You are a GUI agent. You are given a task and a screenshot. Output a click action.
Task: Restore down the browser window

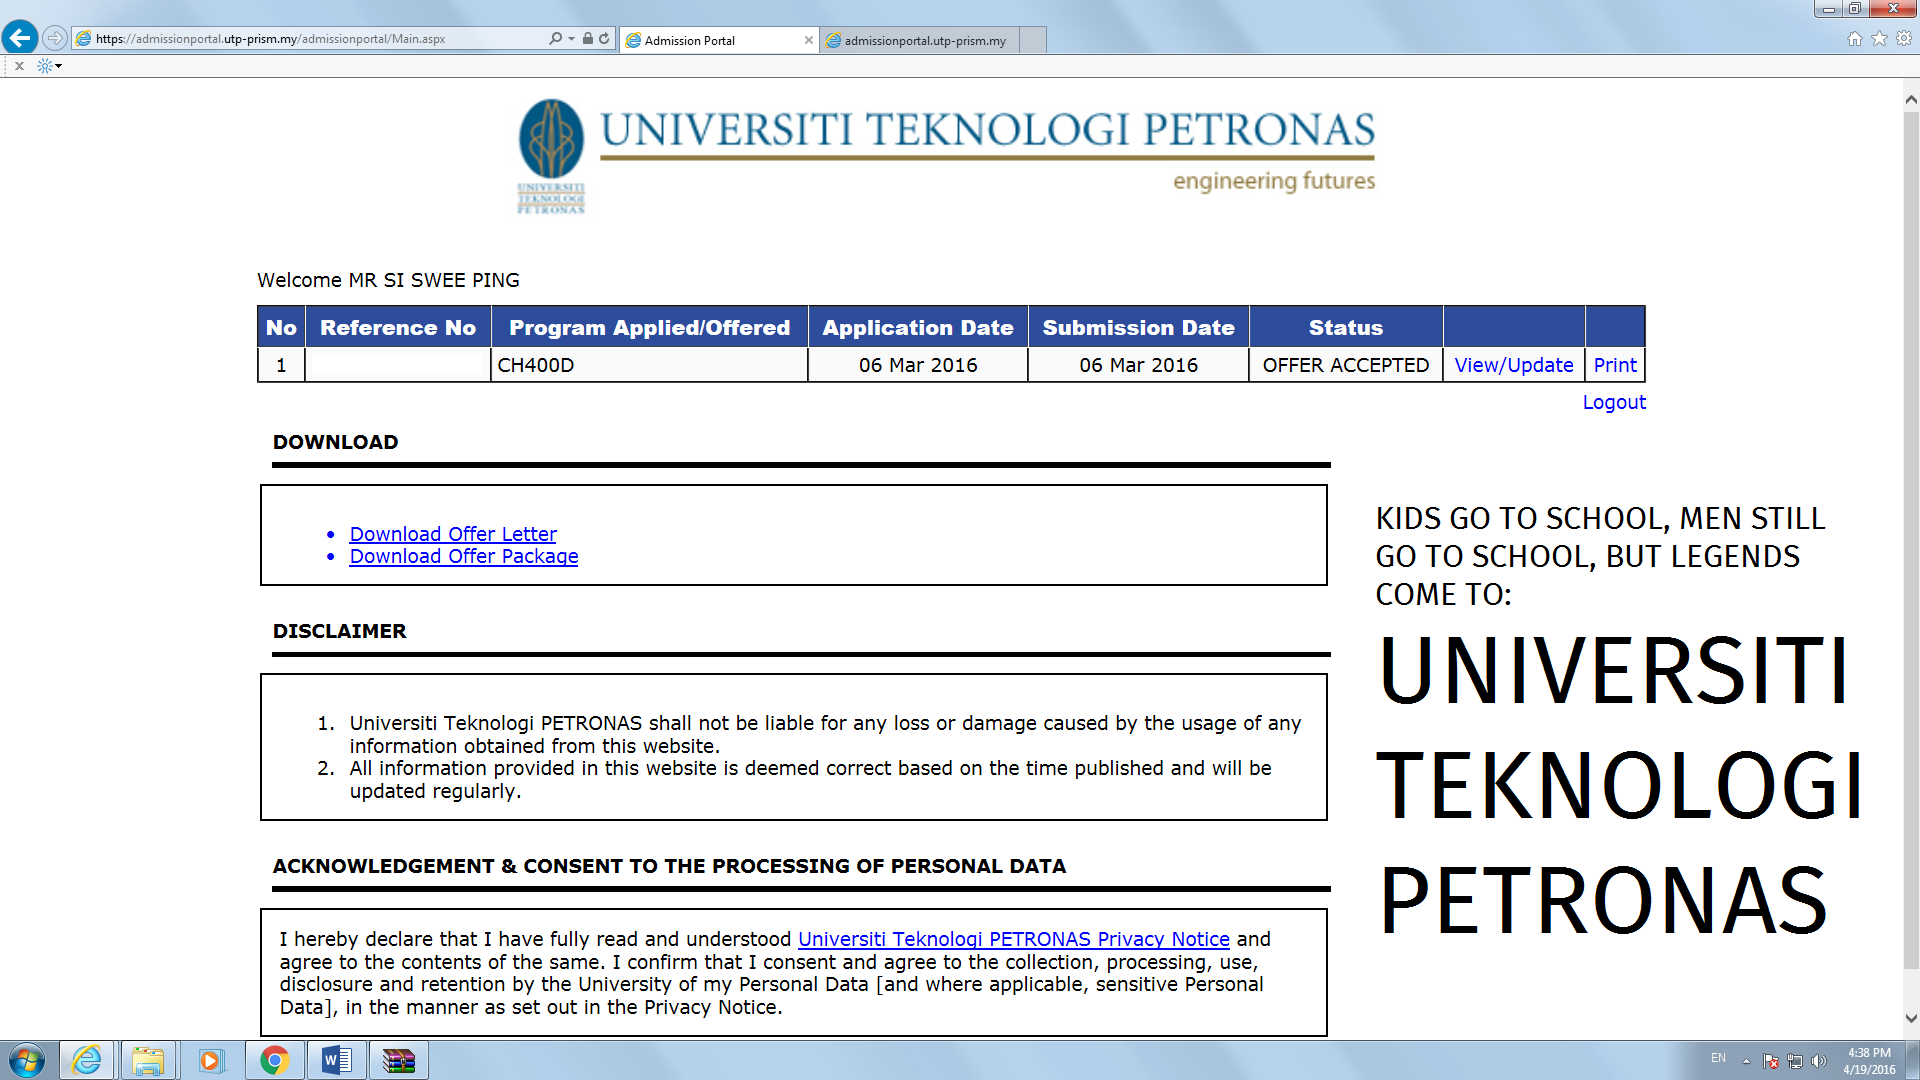[x=1855, y=9]
